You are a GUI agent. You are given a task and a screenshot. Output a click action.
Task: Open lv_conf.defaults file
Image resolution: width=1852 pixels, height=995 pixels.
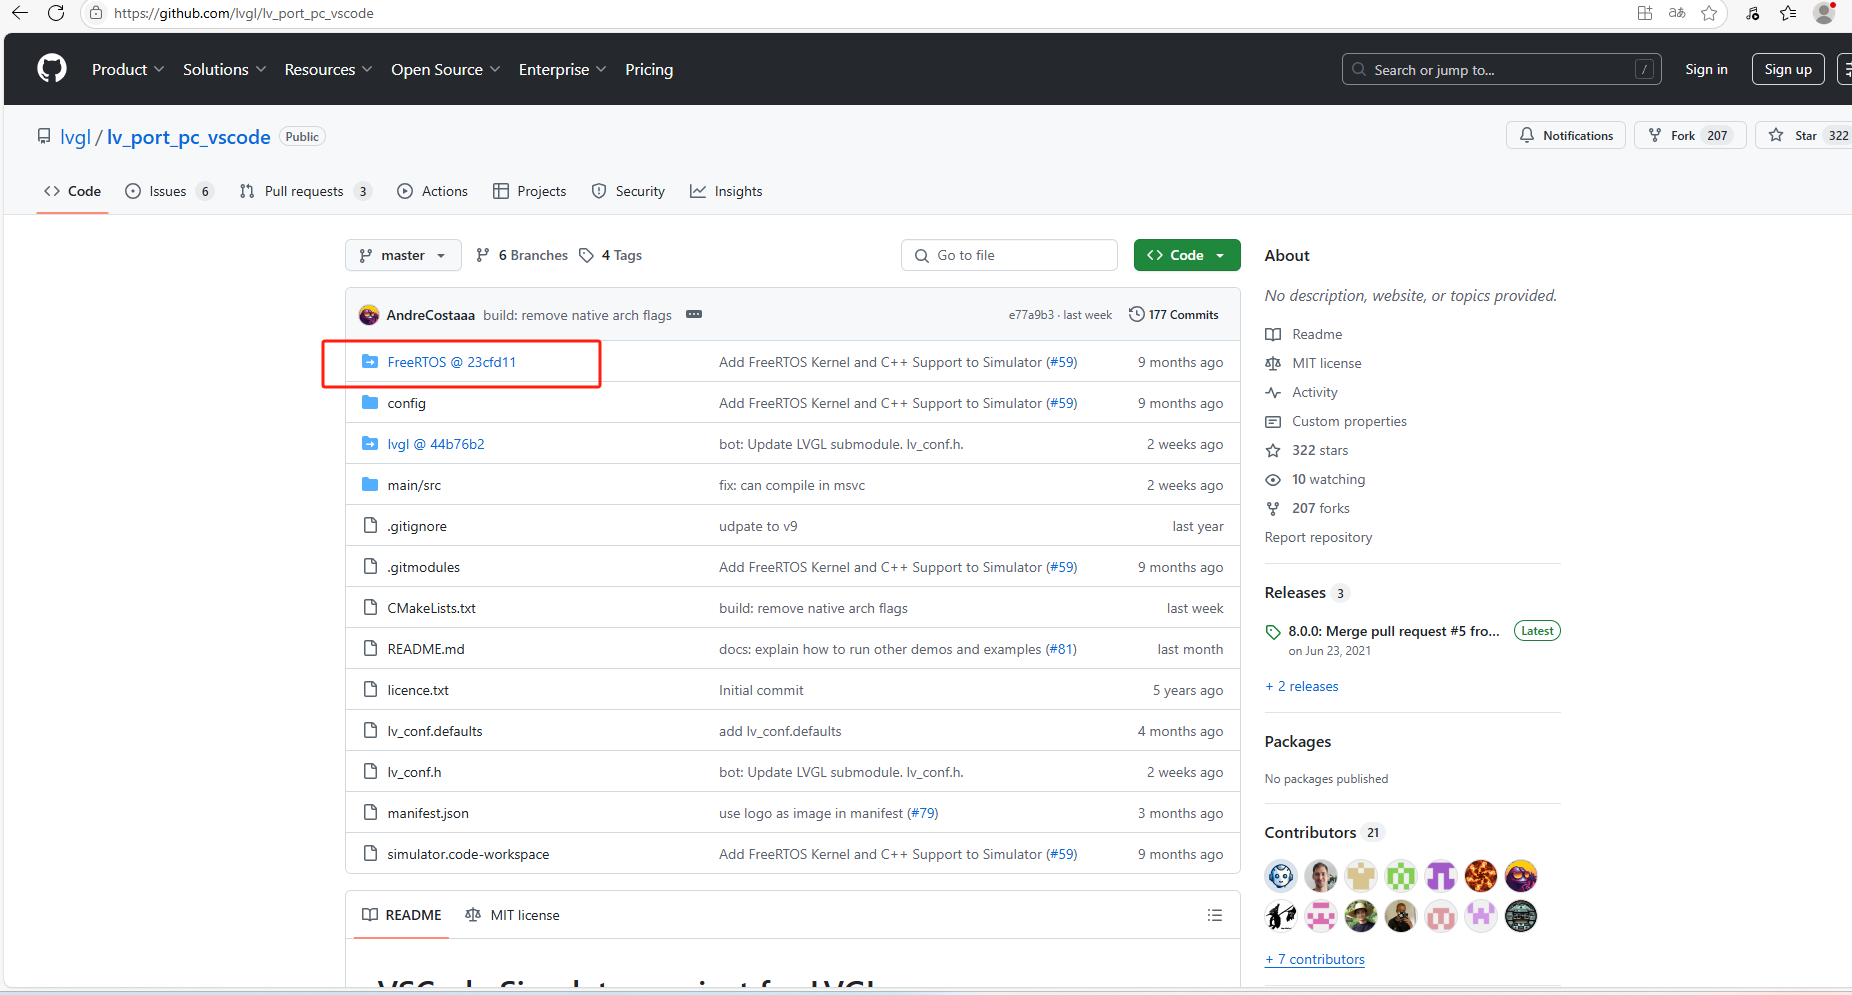pos(435,731)
